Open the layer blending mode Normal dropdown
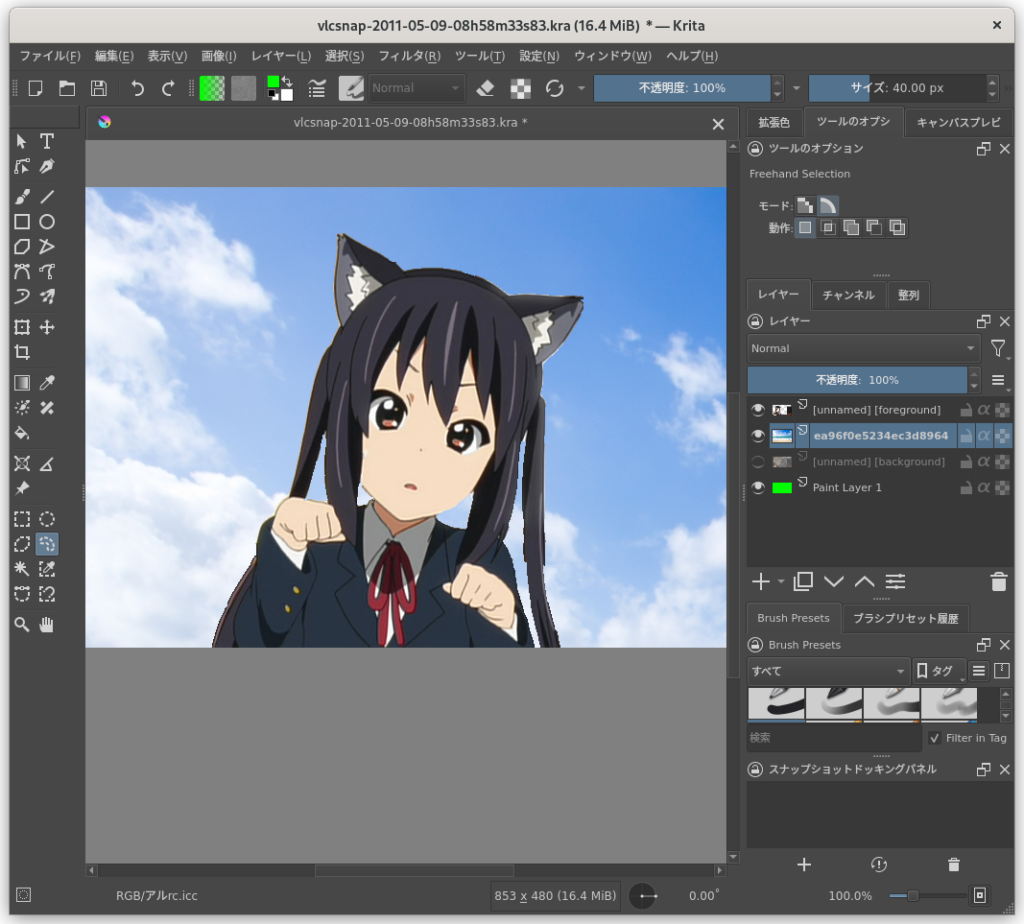Screen dimensions: 1024x924 pyautogui.click(x=863, y=348)
